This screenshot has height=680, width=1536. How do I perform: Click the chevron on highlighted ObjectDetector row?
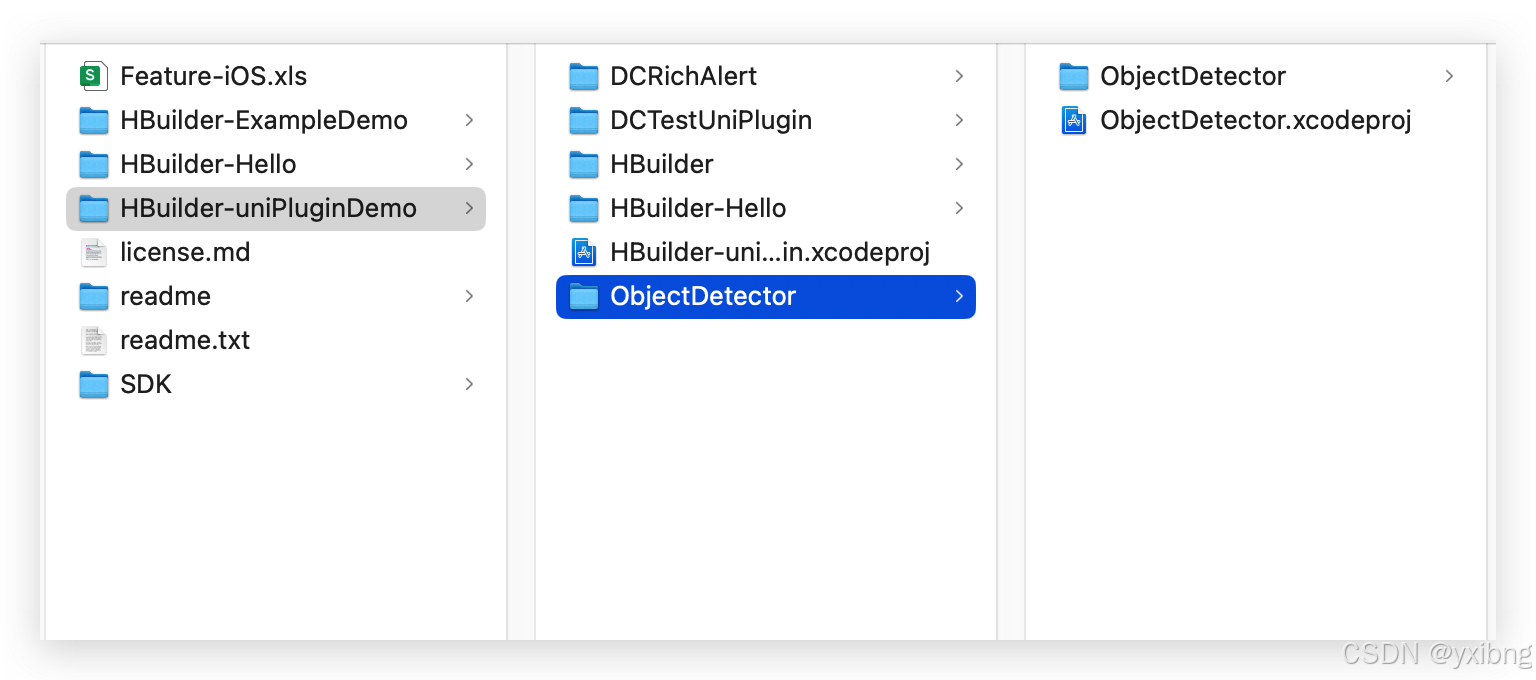[959, 296]
